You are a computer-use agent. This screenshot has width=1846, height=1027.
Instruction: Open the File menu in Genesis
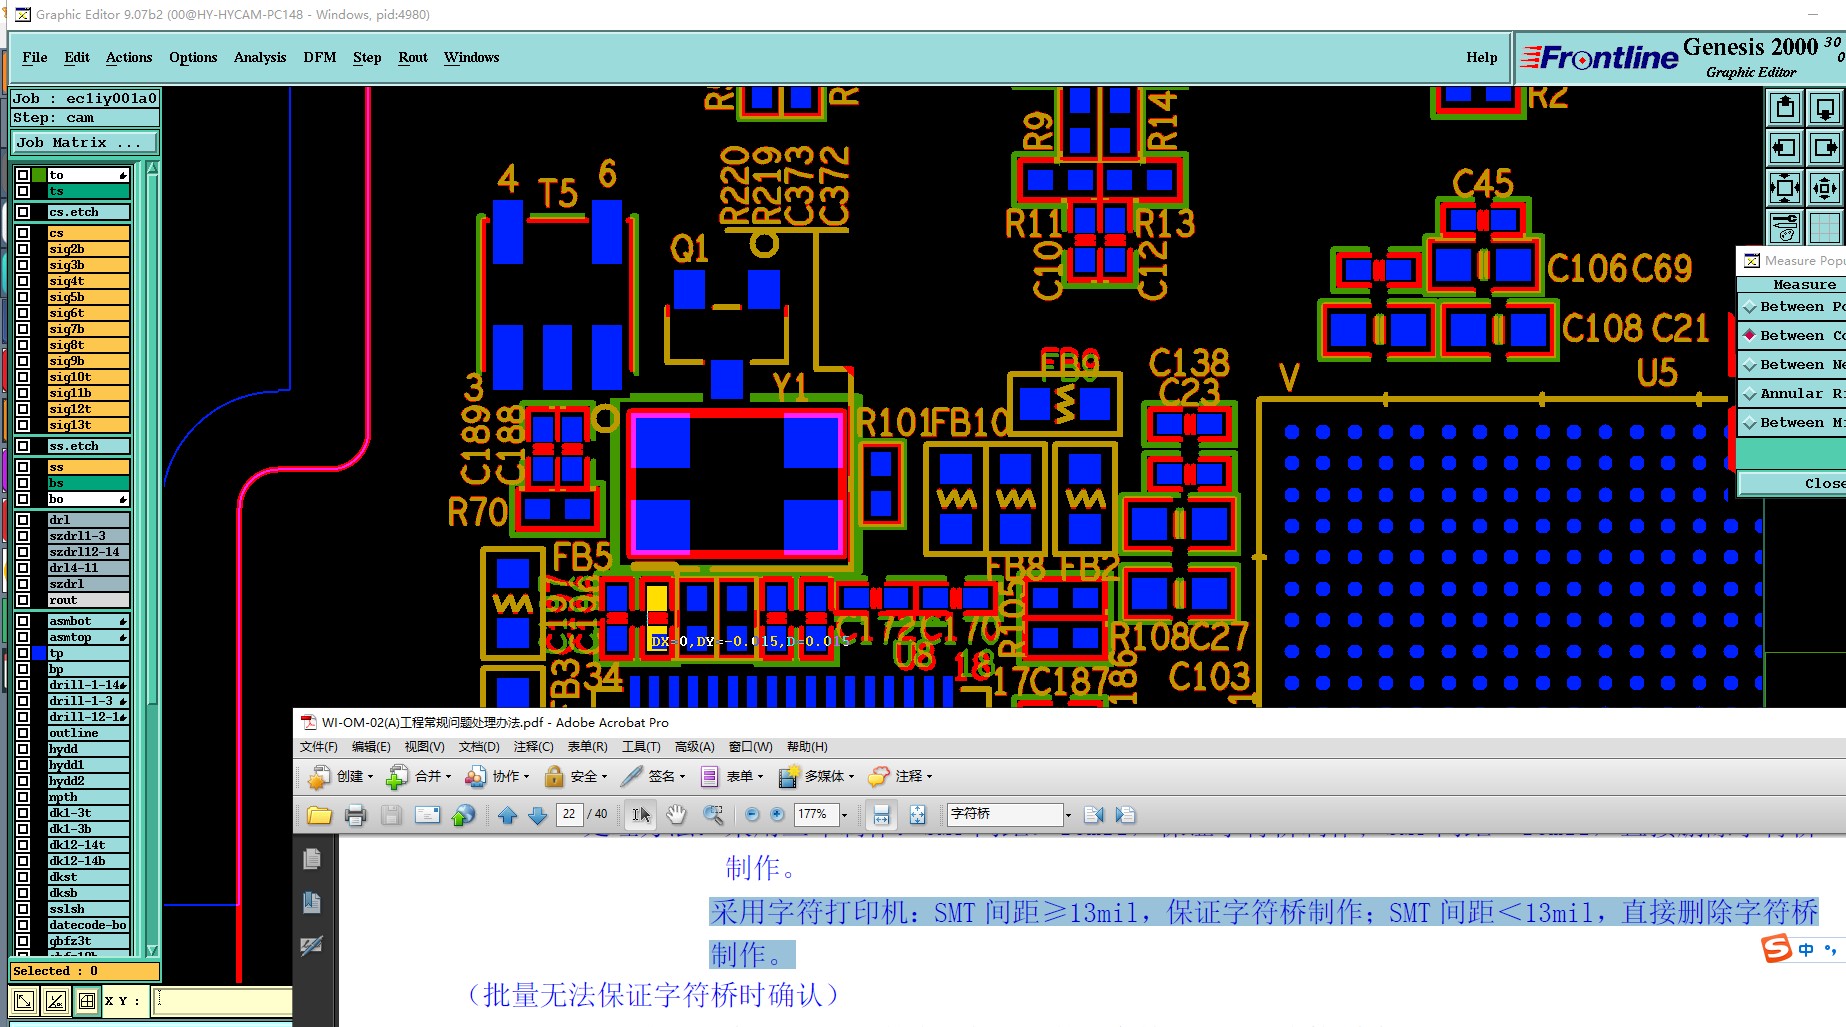point(35,58)
